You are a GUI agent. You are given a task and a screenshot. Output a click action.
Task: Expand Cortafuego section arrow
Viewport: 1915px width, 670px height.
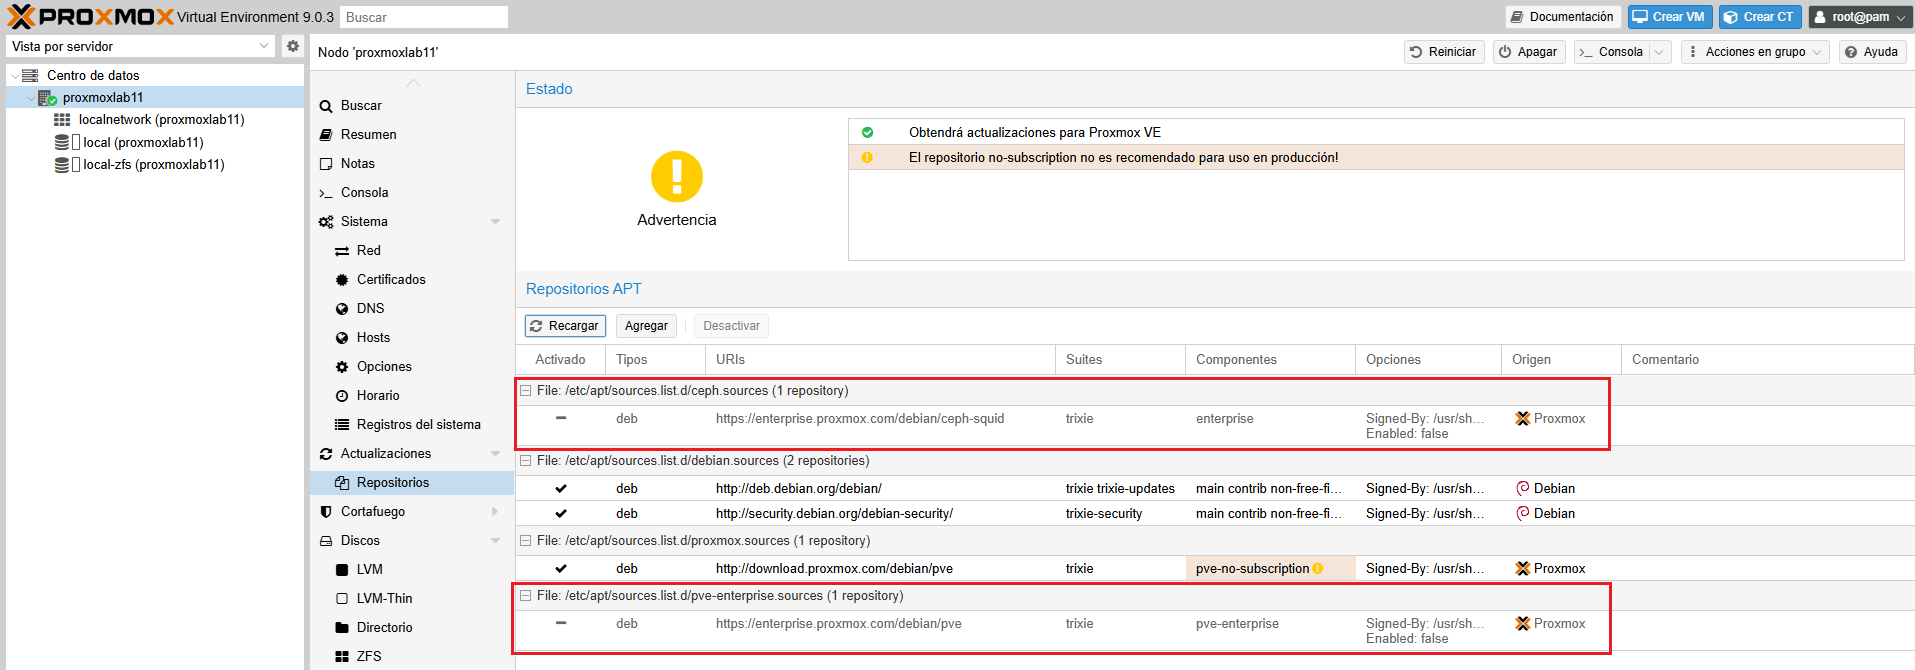tap(495, 512)
